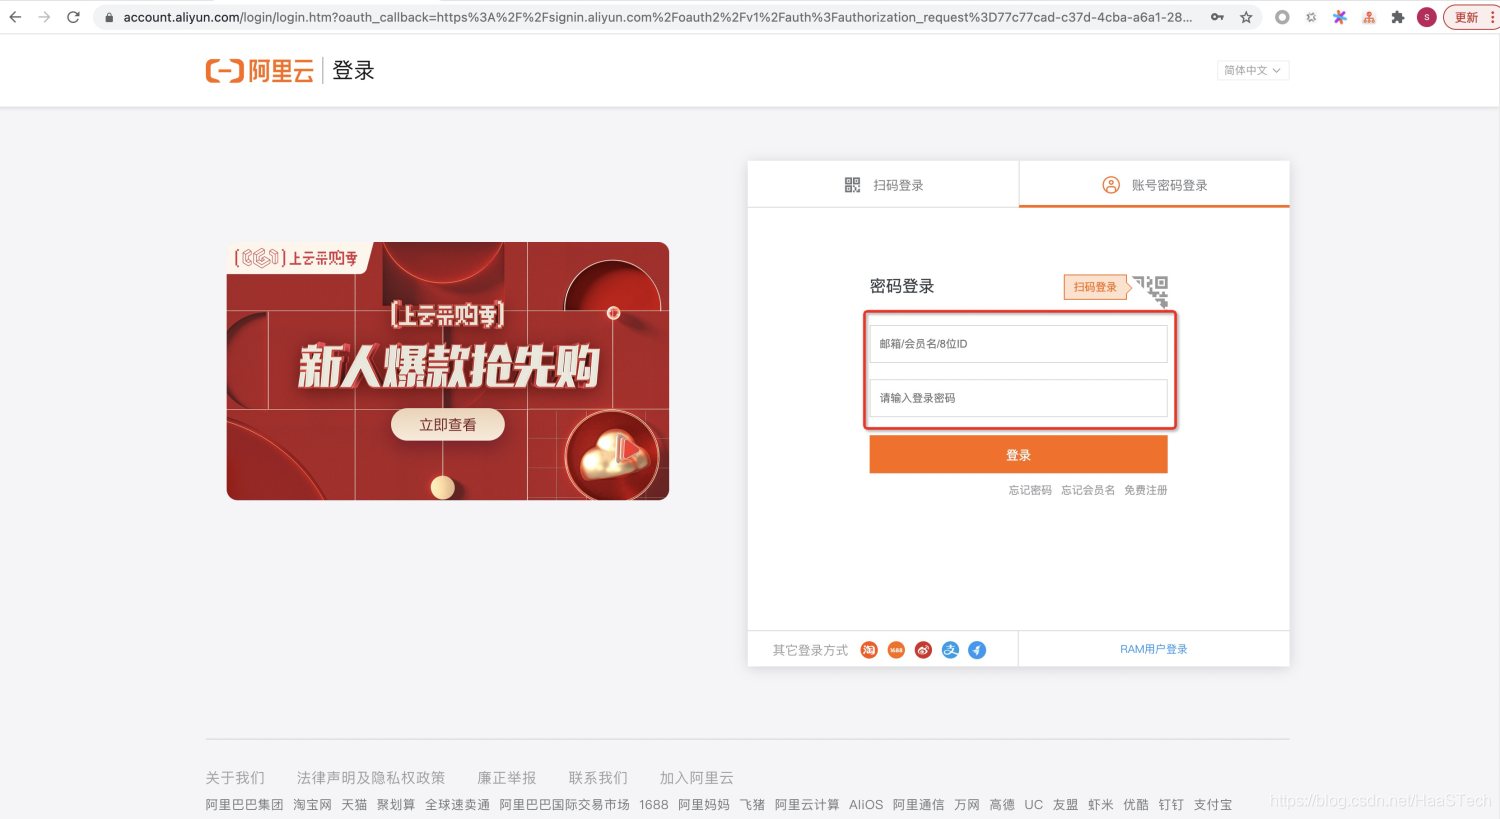
Task: Open the 优酷 footer link
Action: pyautogui.click(x=1136, y=805)
